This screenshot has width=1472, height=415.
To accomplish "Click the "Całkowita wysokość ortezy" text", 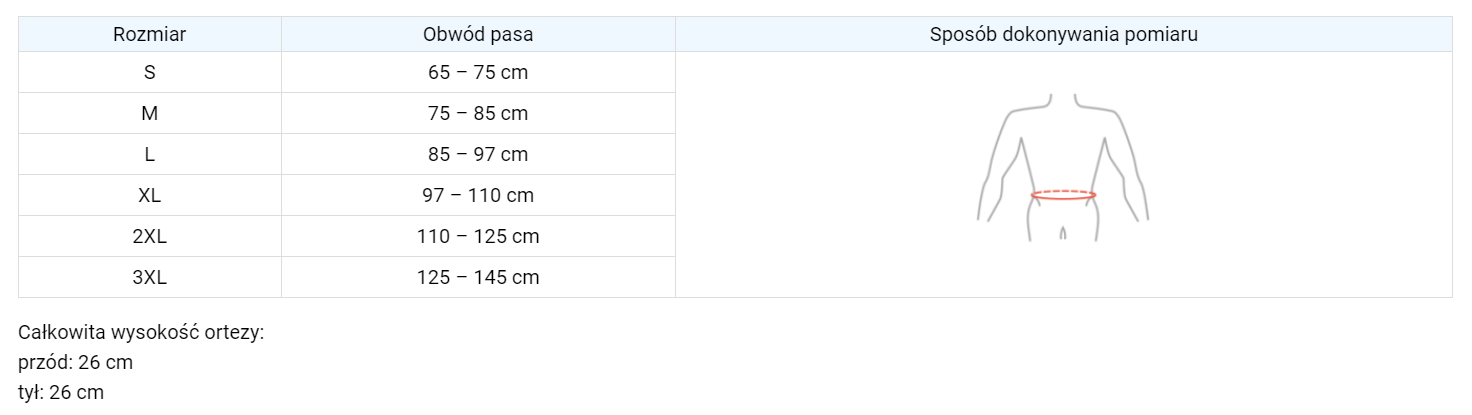I will click(x=141, y=332).
